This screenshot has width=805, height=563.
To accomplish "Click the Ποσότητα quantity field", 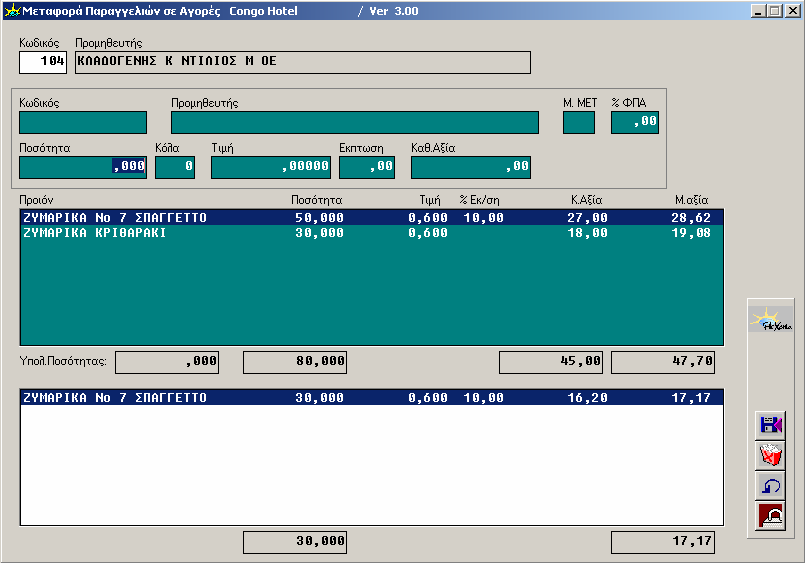I will point(83,167).
